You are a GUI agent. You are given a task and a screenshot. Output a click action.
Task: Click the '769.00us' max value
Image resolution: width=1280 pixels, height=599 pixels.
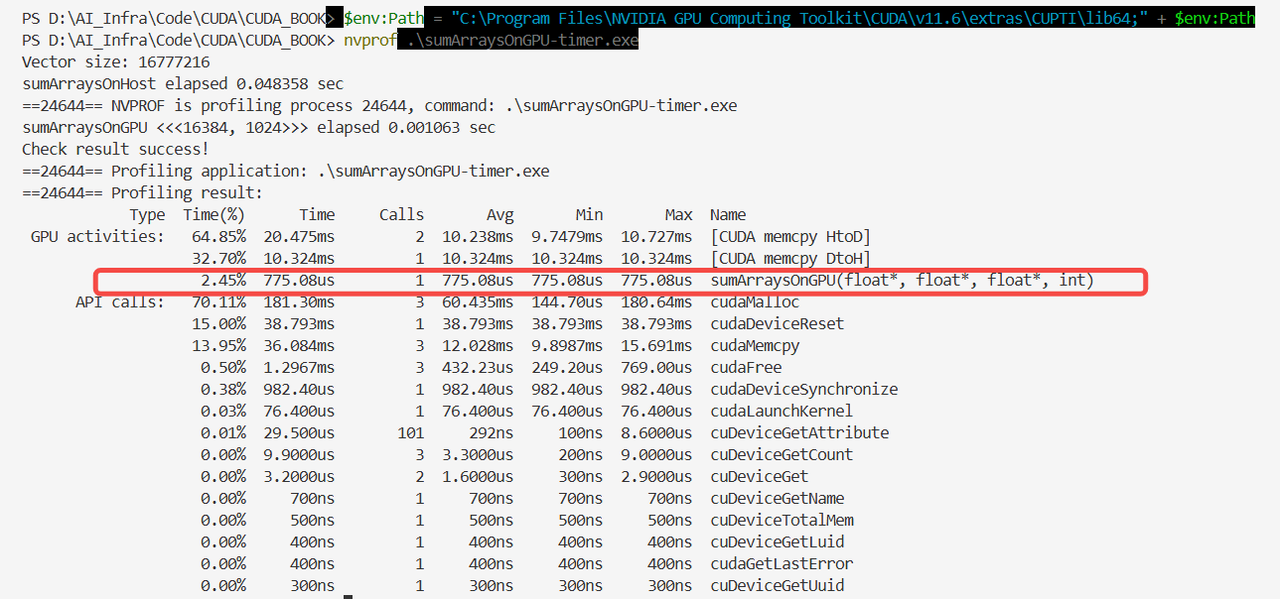tap(656, 367)
